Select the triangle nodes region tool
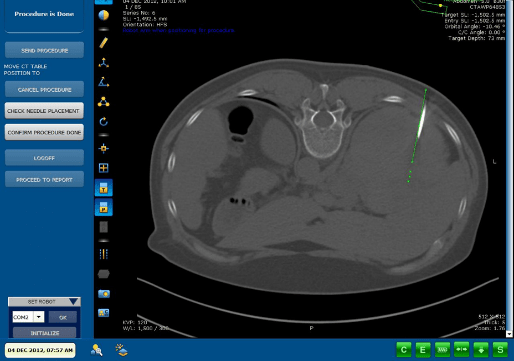 104,102
